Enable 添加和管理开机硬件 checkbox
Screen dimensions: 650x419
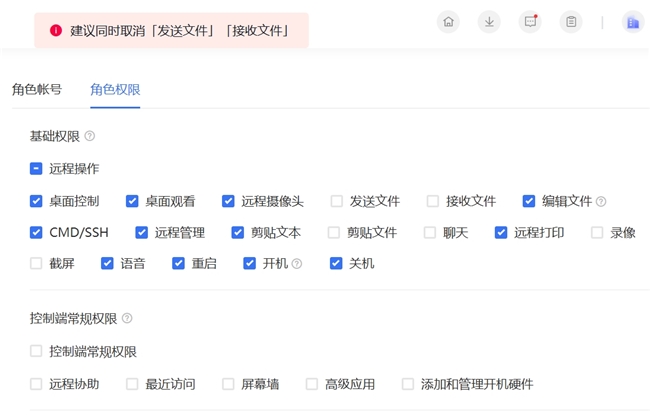(x=408, y=384)
